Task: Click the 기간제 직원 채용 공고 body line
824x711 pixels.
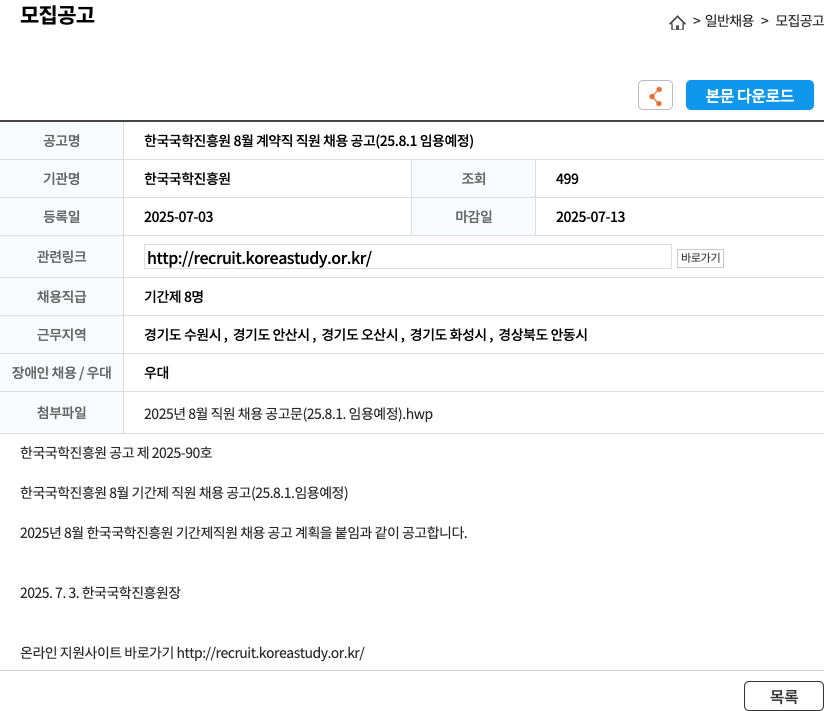Action: (x=184, y=493)
